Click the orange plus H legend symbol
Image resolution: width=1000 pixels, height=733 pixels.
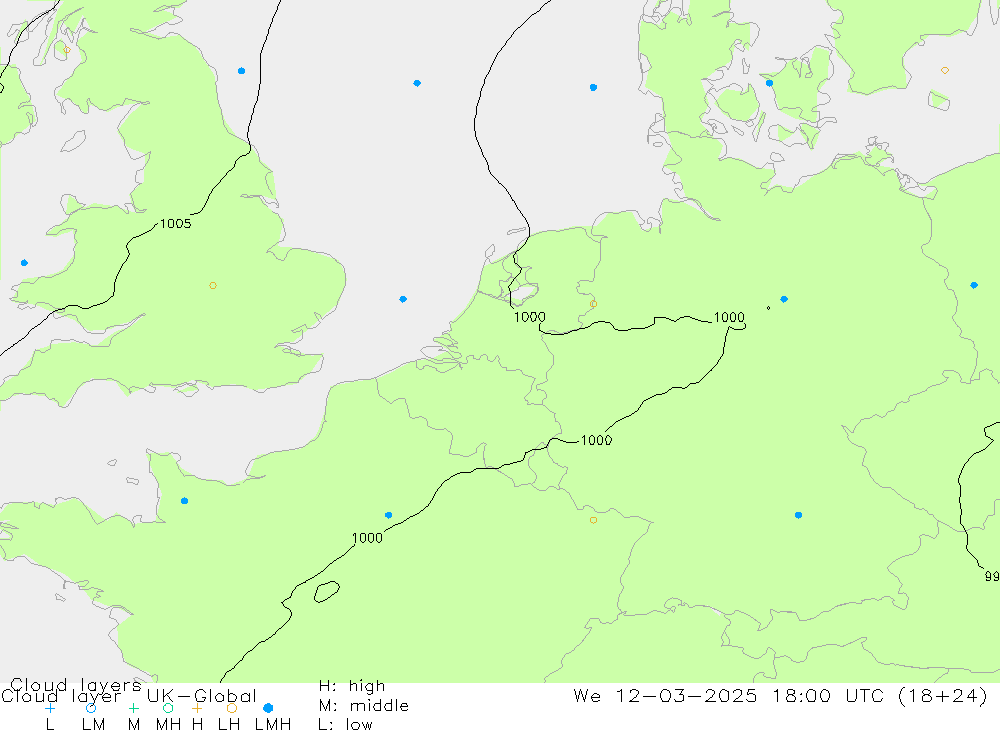pos(197,708)
